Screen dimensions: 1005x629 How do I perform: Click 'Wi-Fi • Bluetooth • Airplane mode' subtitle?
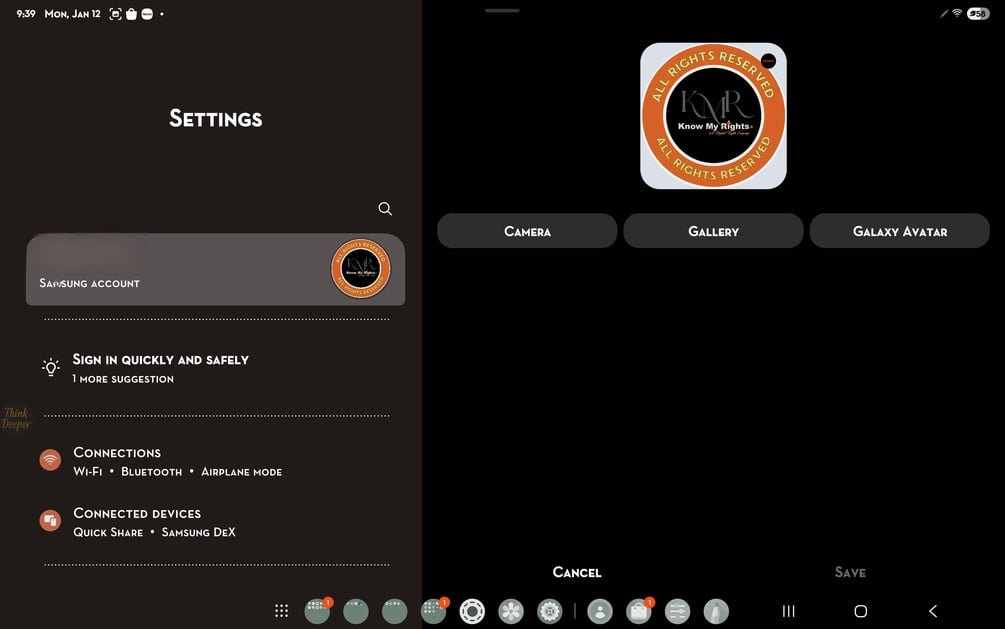tap(178, 471)
